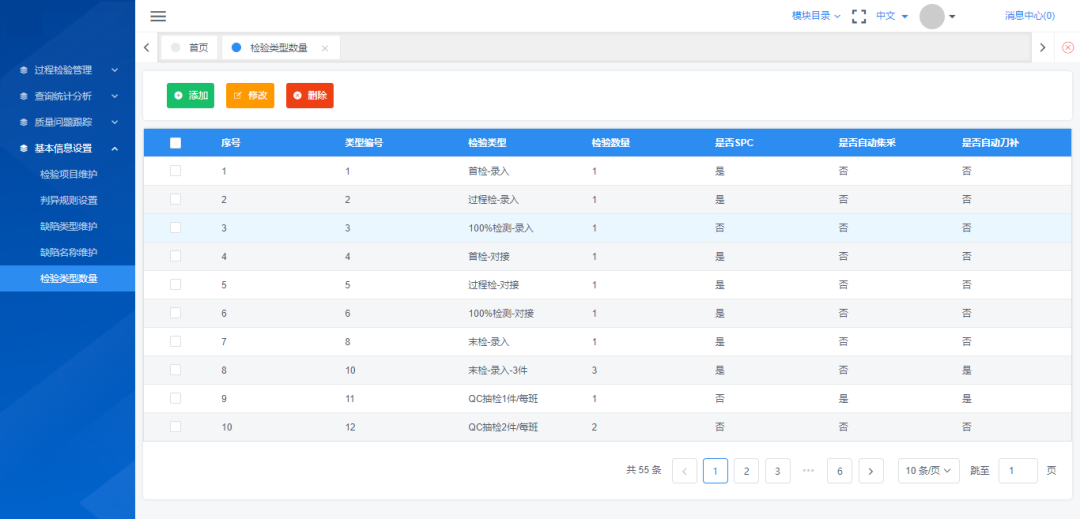Close the 检验类型数量 tab
1080x519 pixels.
[325, 48]
